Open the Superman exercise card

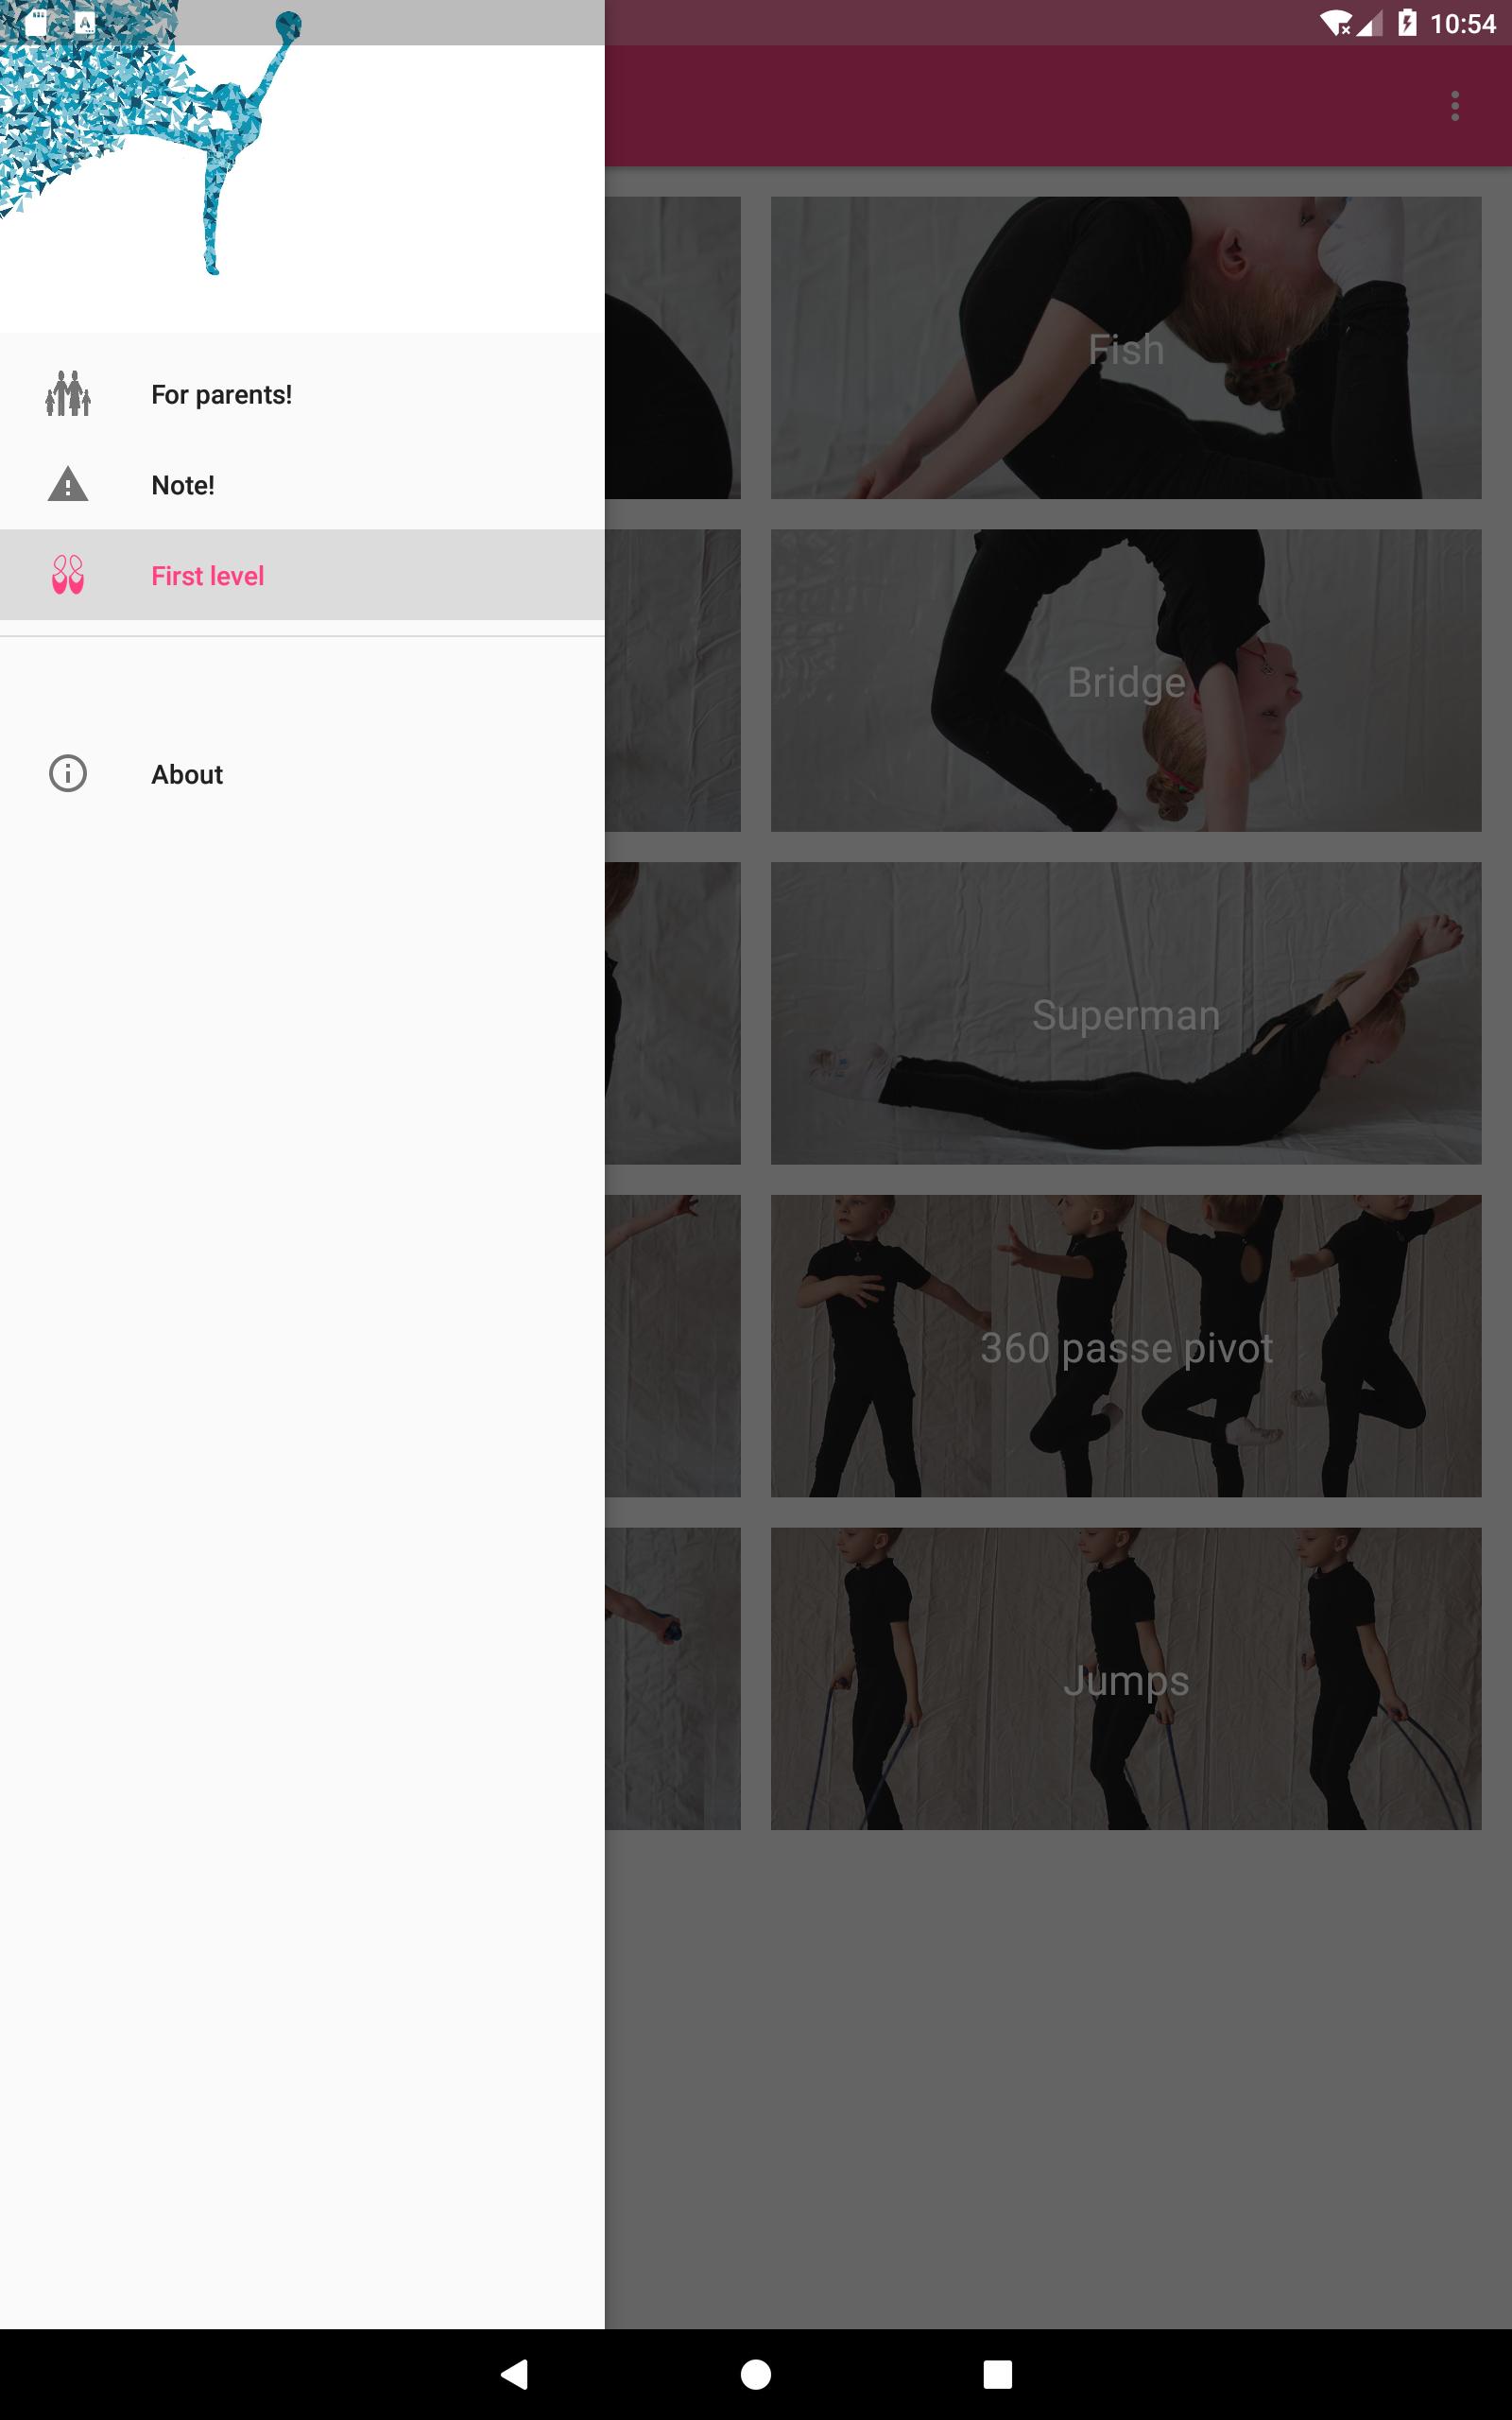(x=1126, y=1013)
